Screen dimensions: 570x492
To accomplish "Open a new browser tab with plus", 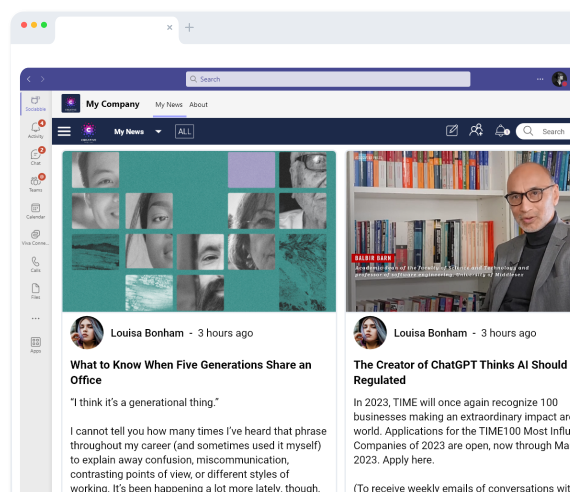I will 189,27.
